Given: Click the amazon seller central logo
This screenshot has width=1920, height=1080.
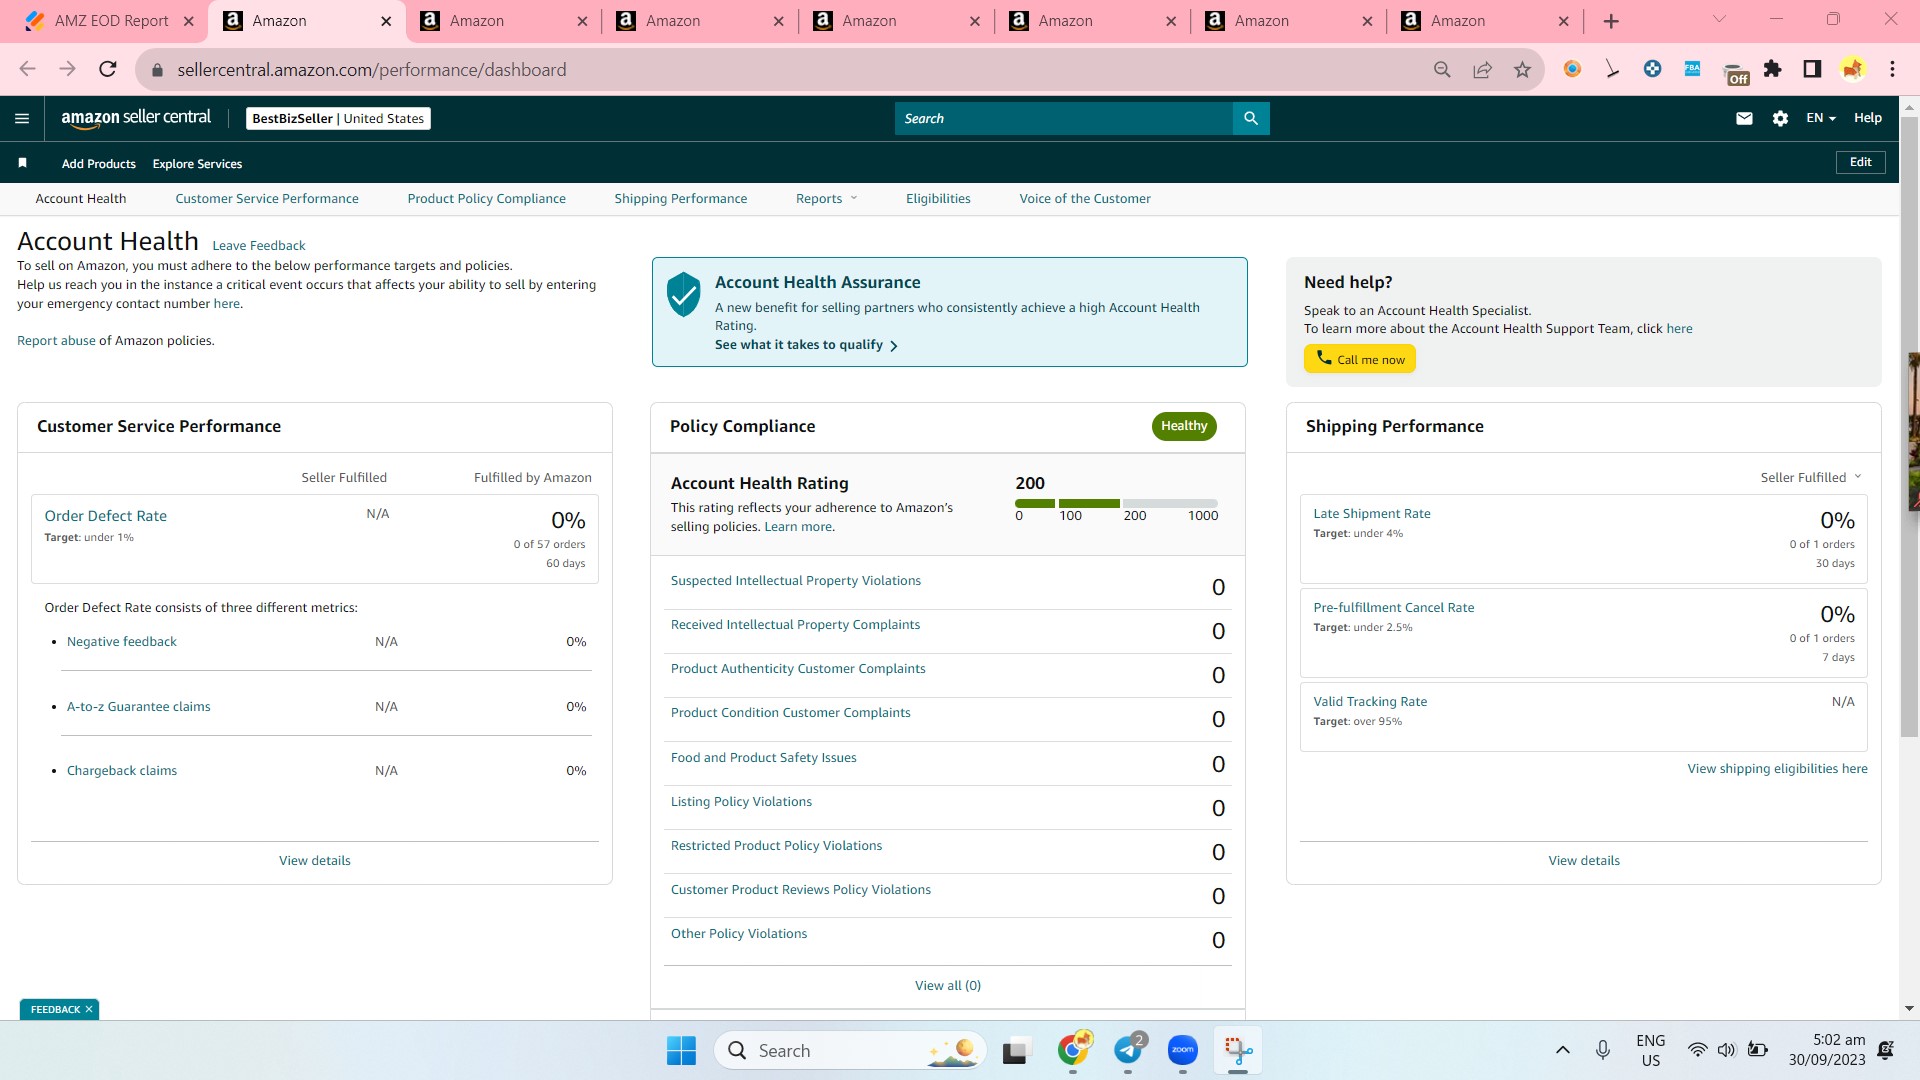Looking at the screenshot, I should tap(136, 118).
